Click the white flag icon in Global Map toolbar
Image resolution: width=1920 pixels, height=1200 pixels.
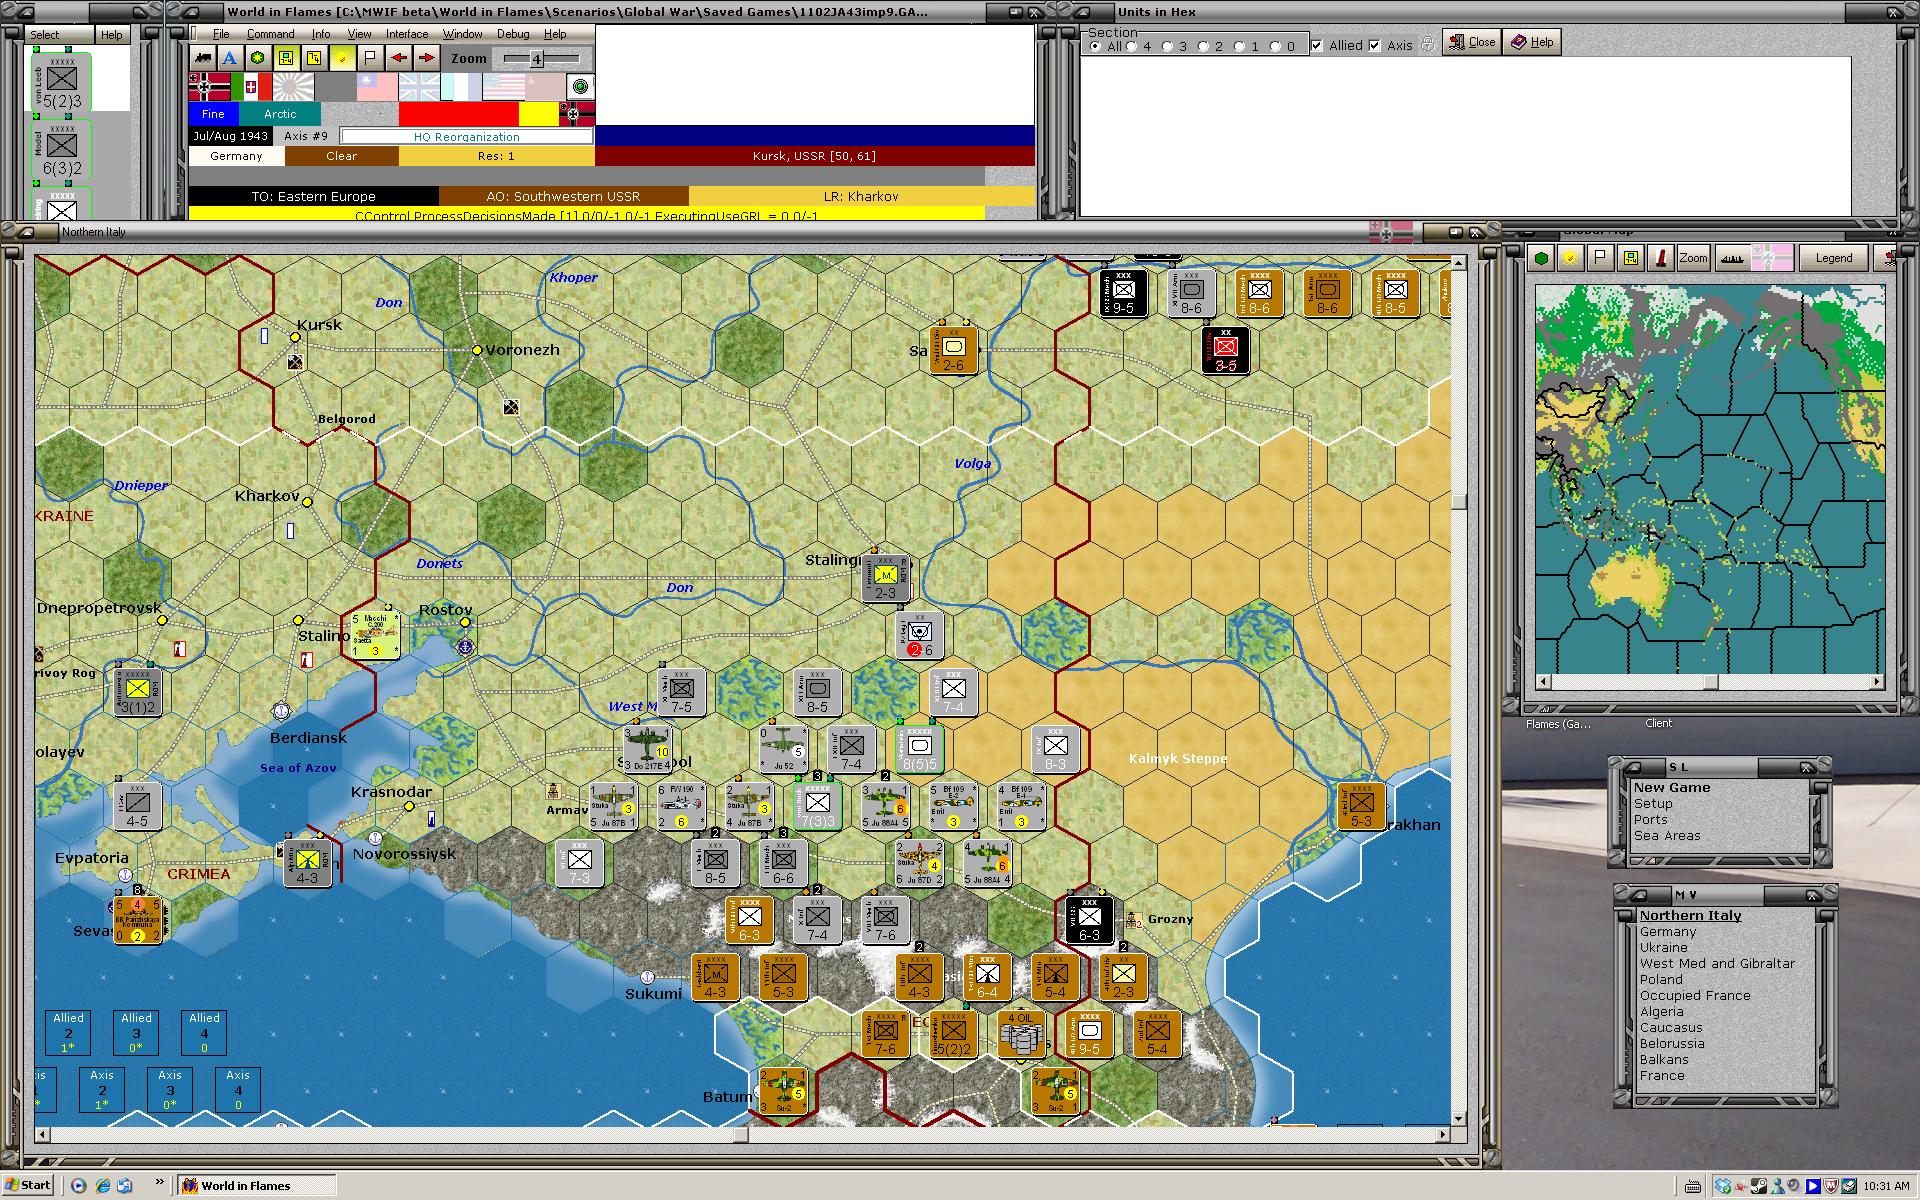(1600, 258)
